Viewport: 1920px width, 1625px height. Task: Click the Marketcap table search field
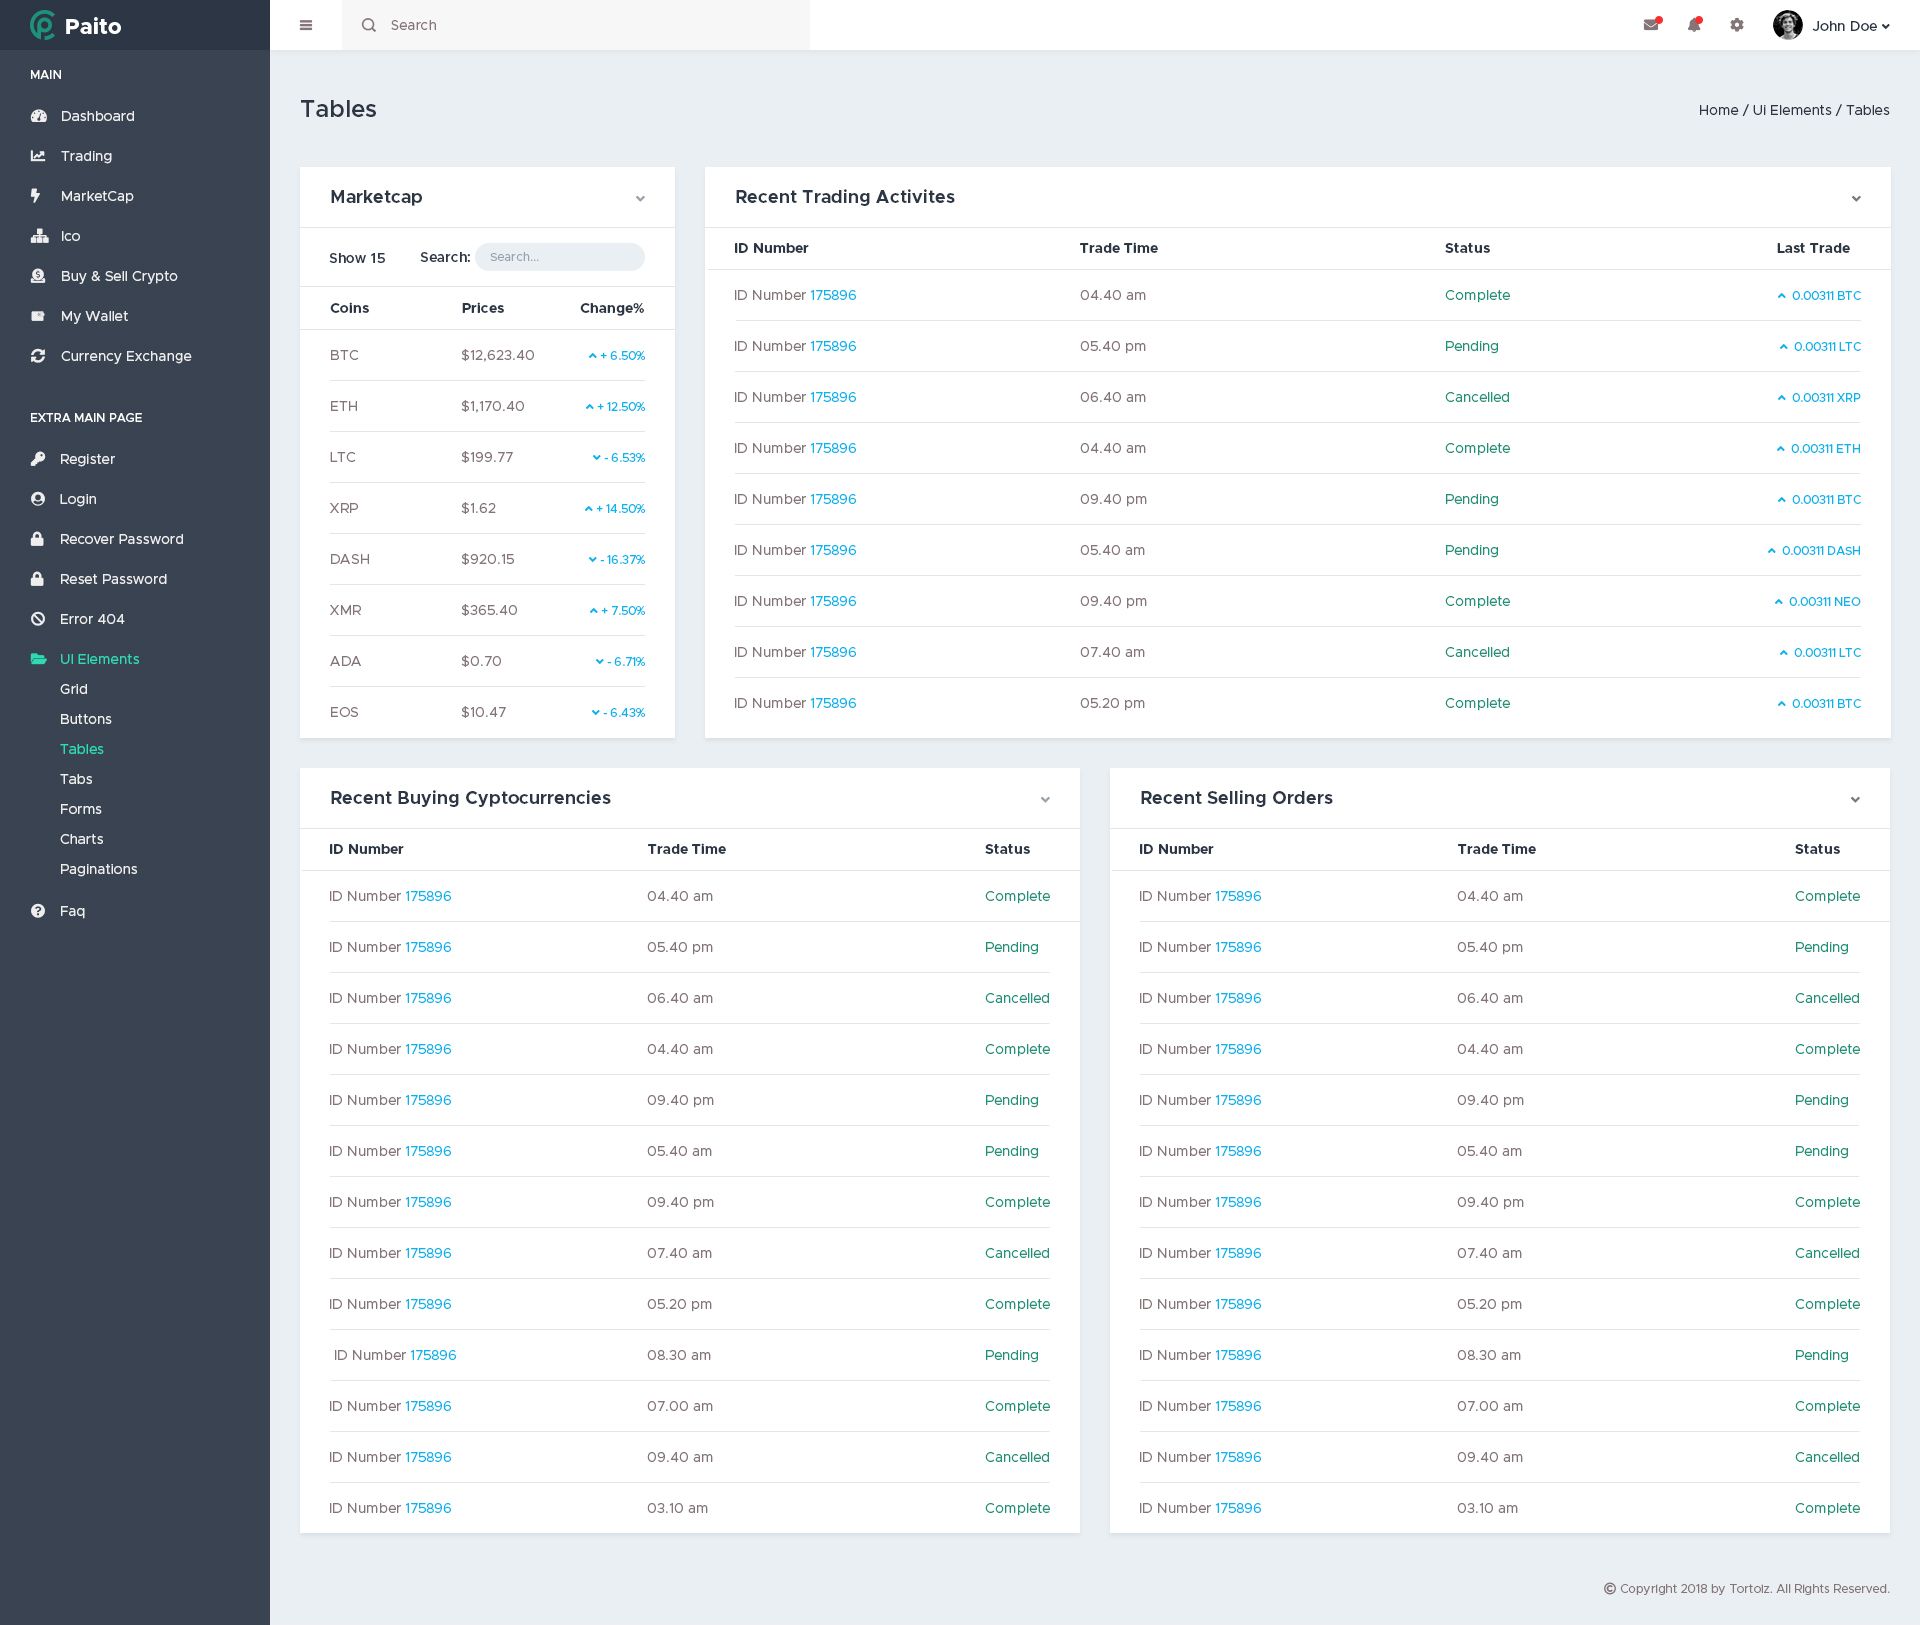pos(559,257)
